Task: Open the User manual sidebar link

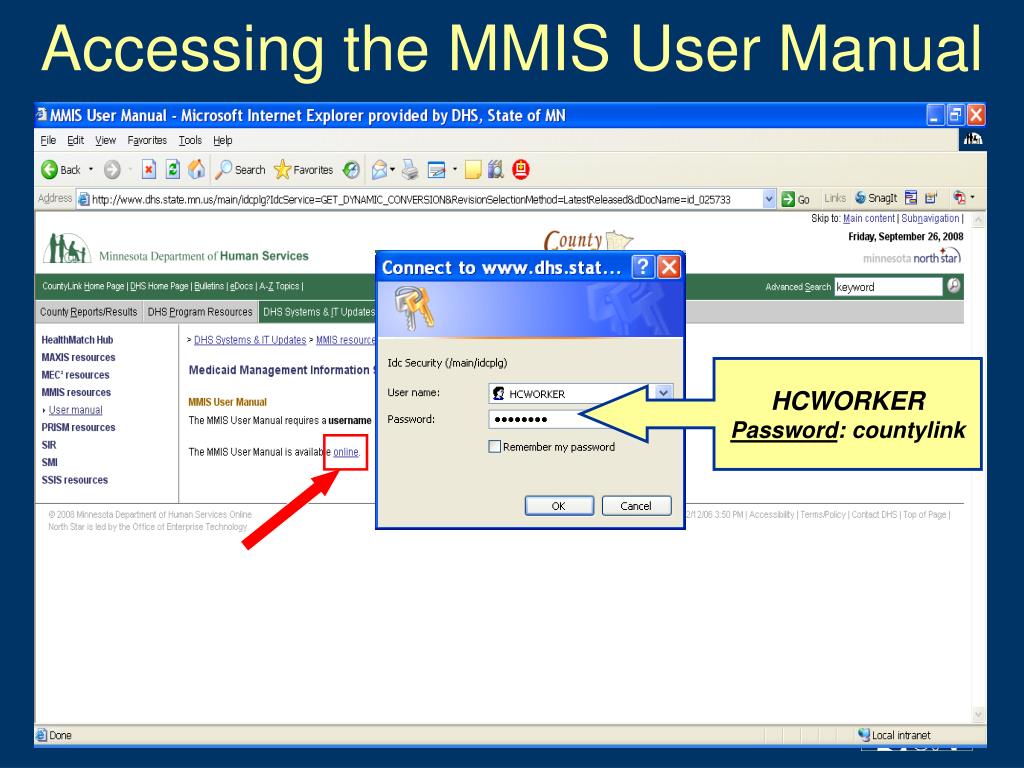Action: point(76,410)
